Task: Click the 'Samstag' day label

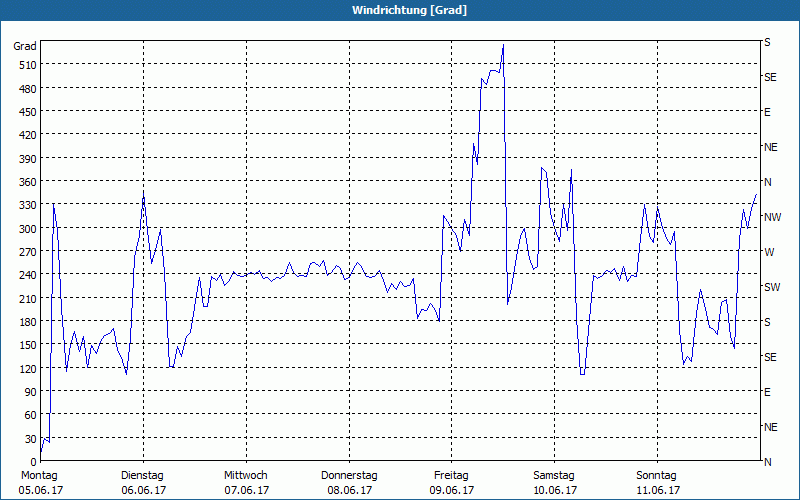Action: click(x=554, y=476)
